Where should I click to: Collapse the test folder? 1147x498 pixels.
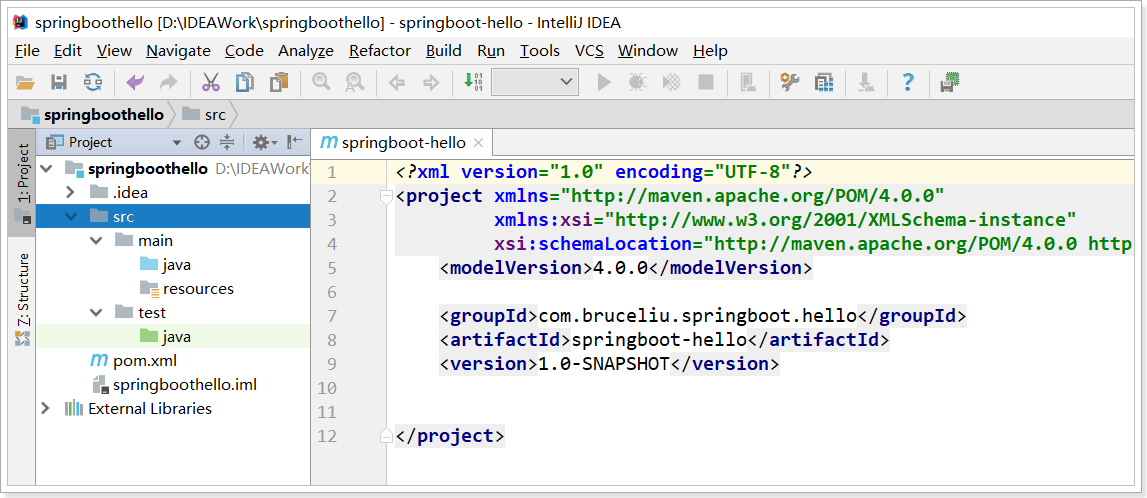96,313
